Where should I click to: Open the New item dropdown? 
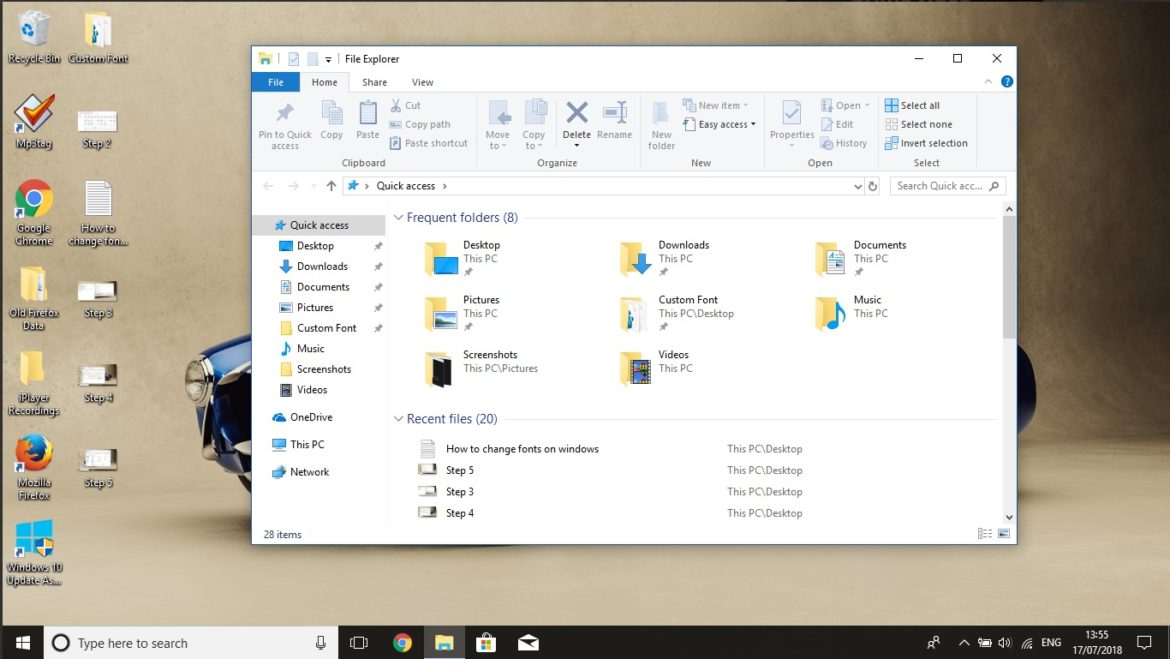[x=717, y=104]
